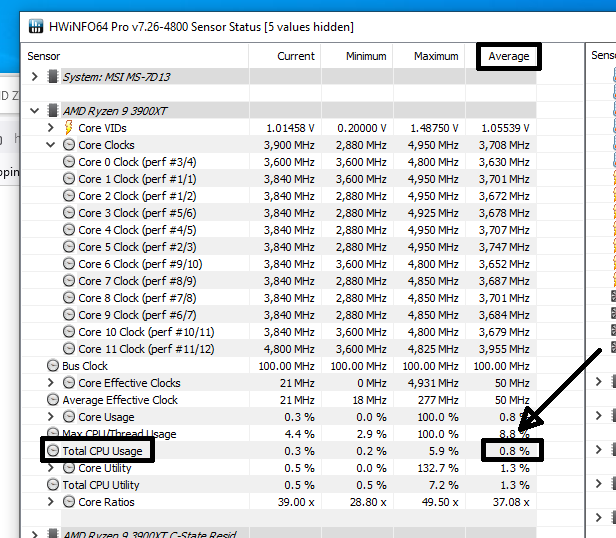Click Total CPU Usage maximum 5.9 %
Screen dimensions: 616x538
(444, 451)
